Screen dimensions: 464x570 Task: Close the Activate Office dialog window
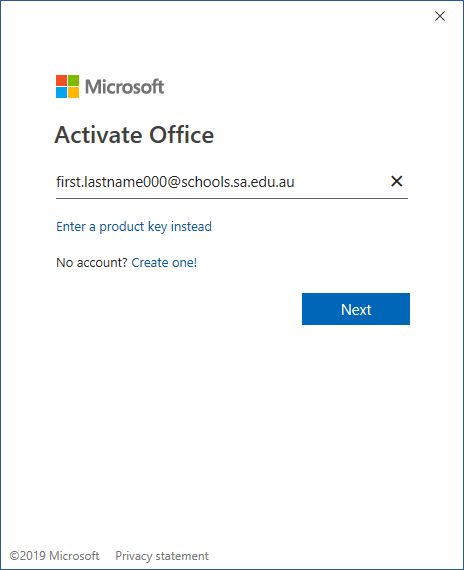point(440,16)
